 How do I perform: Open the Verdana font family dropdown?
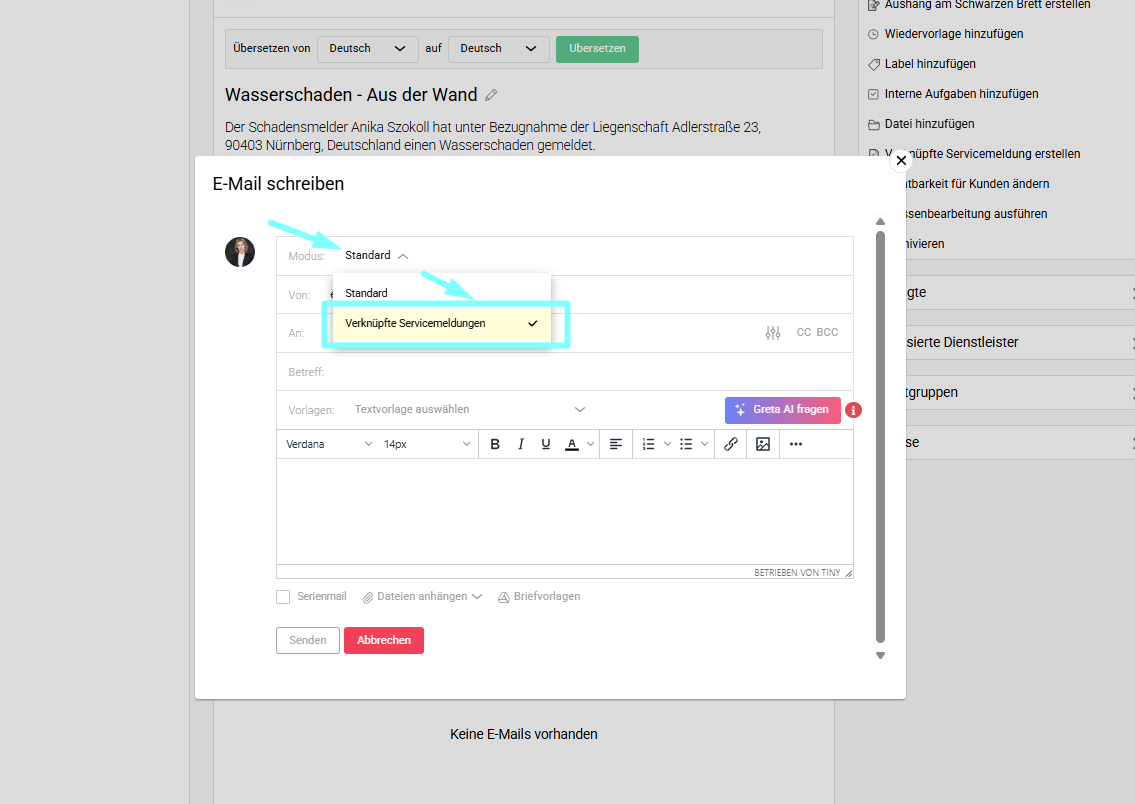tap(329, 444)
